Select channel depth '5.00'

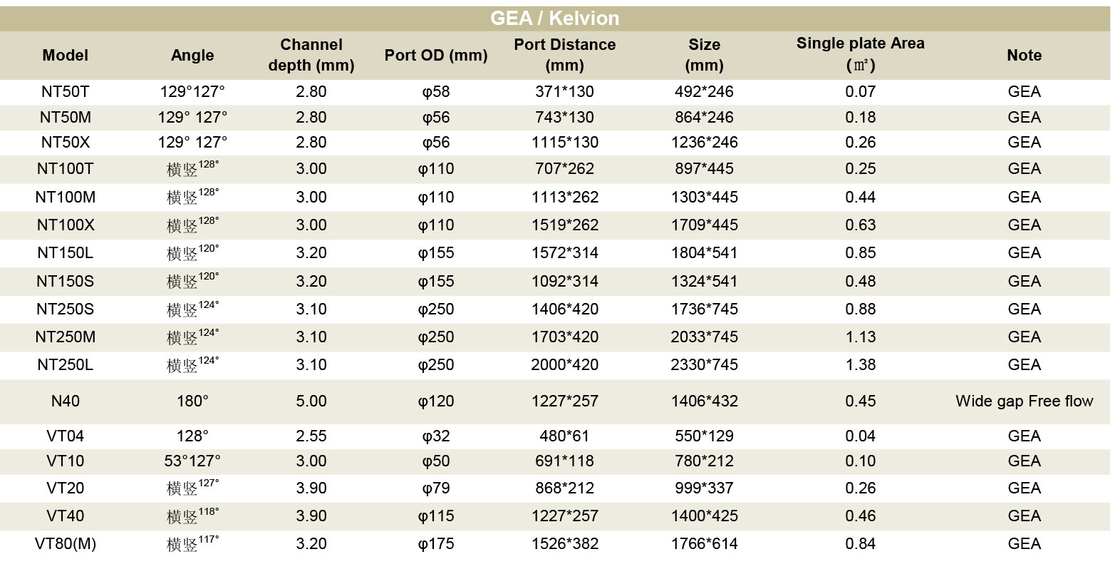[x=311, y=401]
